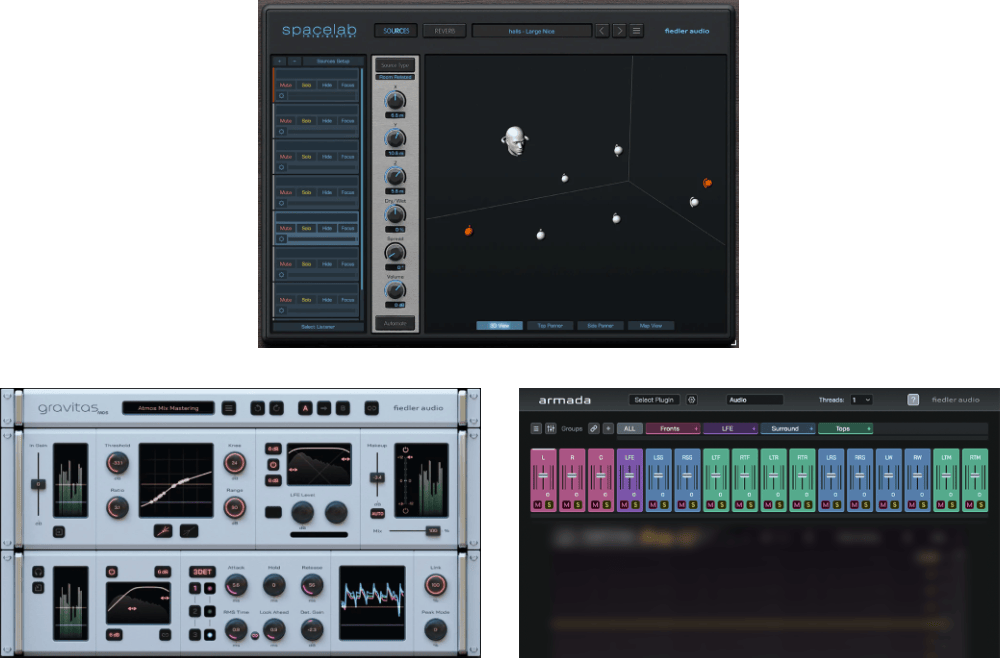Click Gravitas In Gain fader
The image size is (1000, 658).
(x=38, y=485)
